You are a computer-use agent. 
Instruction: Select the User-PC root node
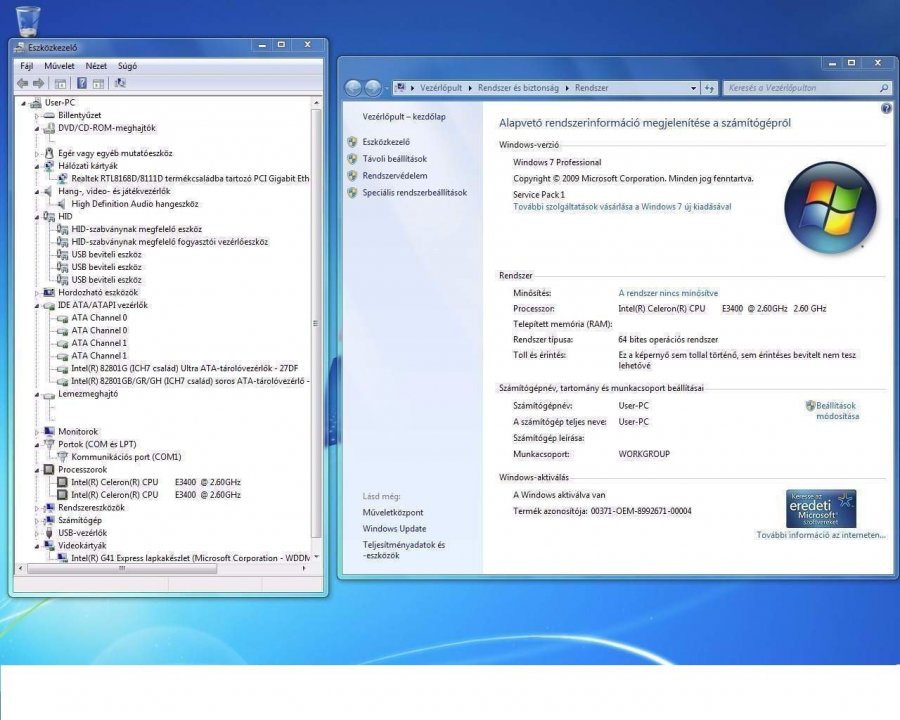coord(60,102)
